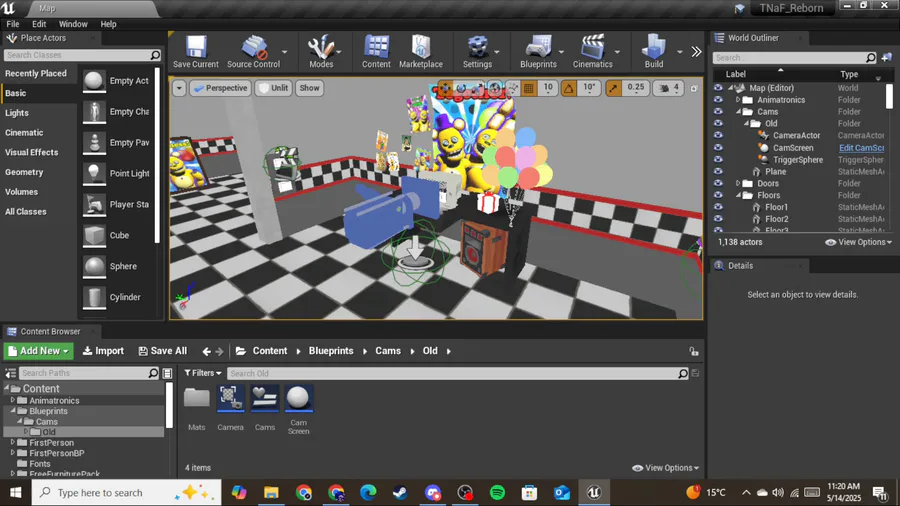Open the Show viewport menu button
This screenshot has width=900, height=506.
(x=309, y=88)
